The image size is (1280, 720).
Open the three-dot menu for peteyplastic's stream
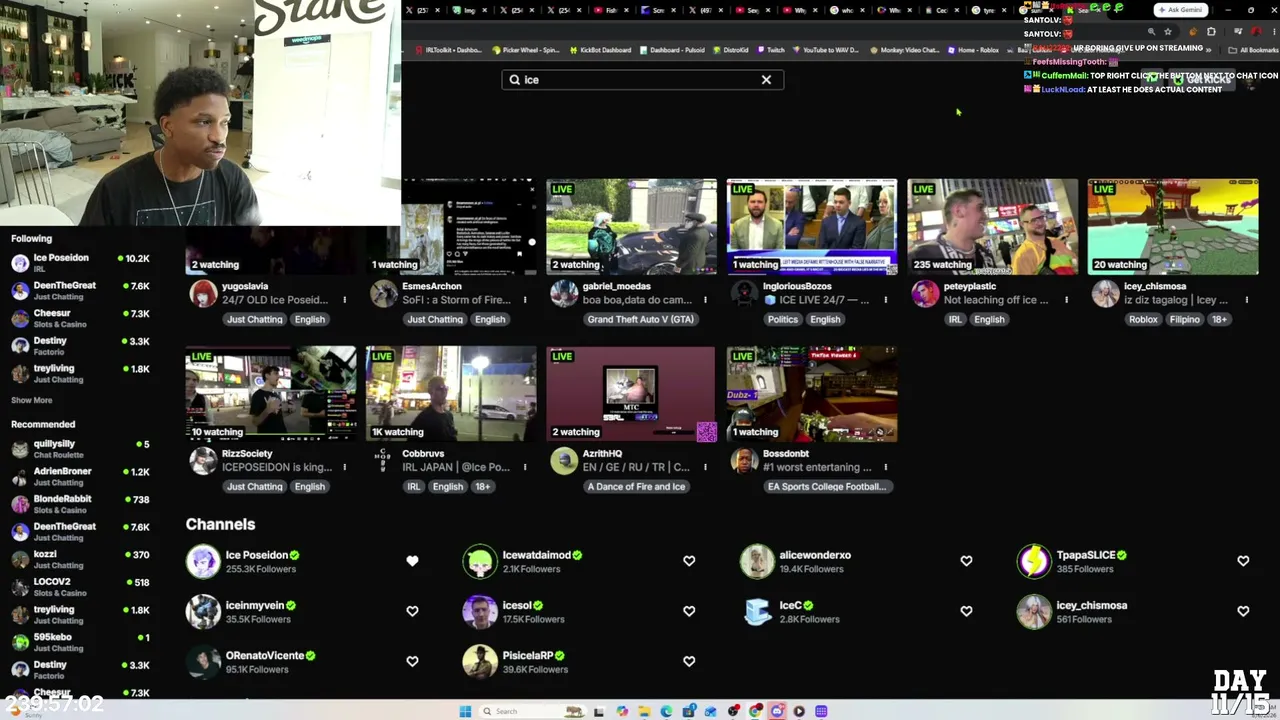pos(1066,300)
